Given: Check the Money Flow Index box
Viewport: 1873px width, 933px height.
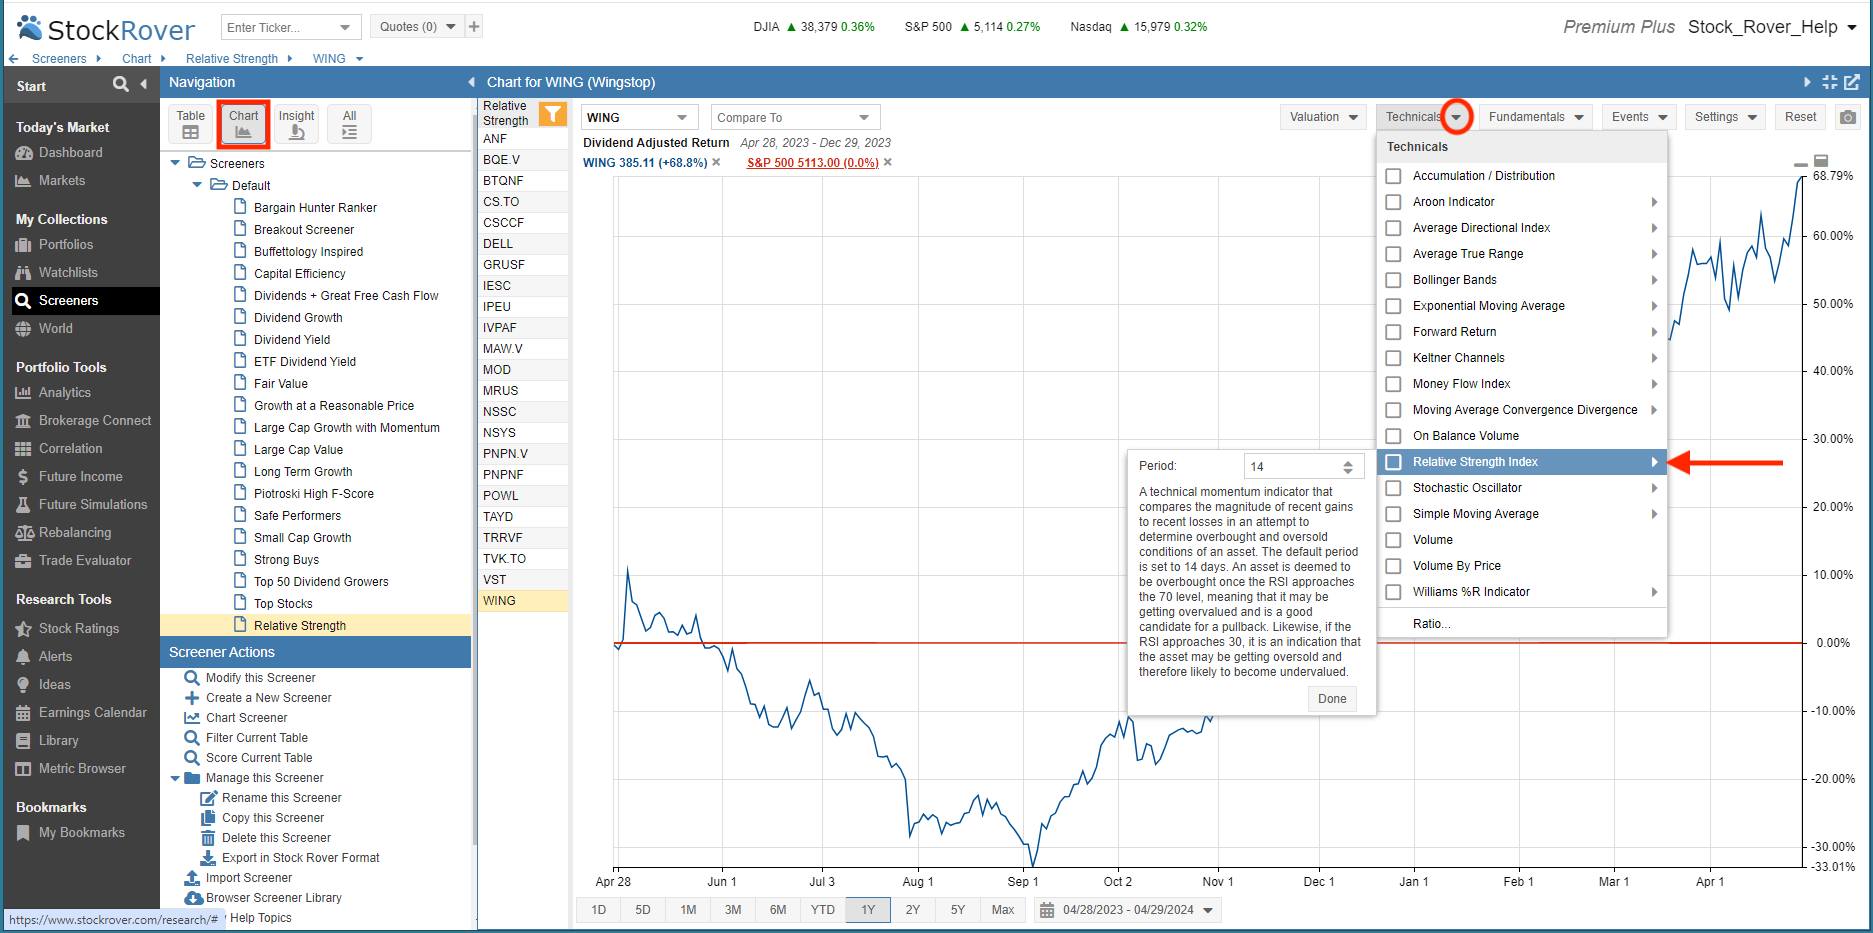Looking at the screenshot, I should pyautogui.click(x=1393, y=384).
